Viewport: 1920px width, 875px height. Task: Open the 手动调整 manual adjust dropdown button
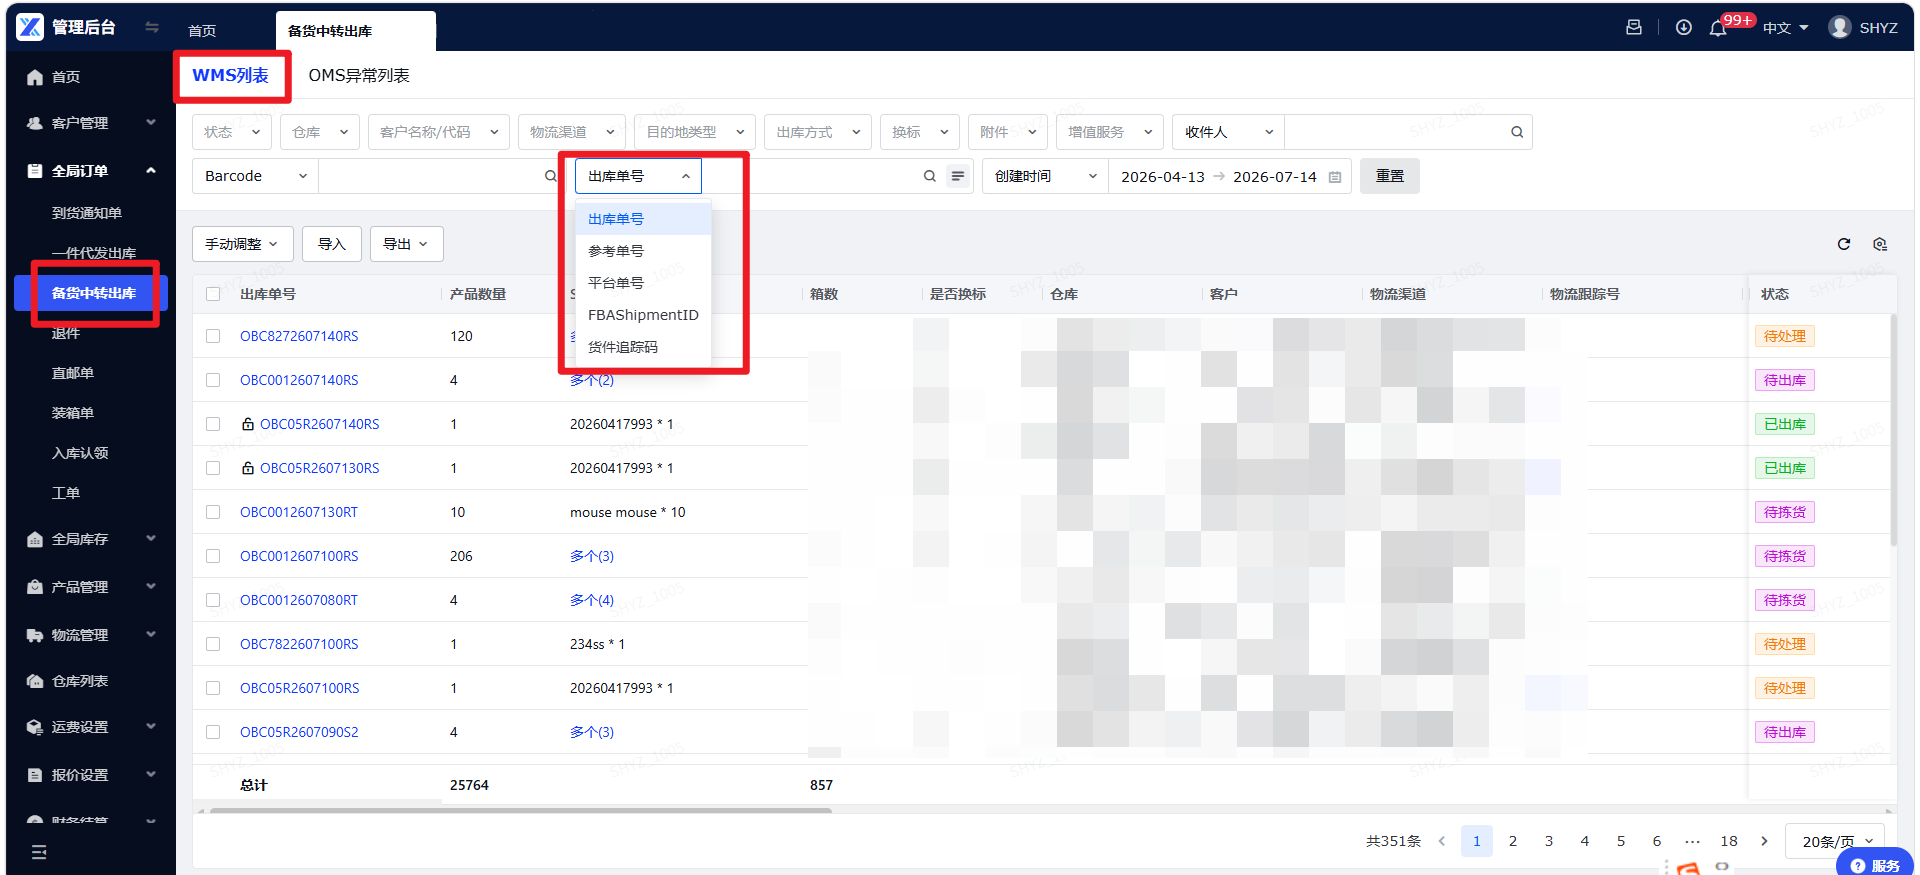tap(243, 244)
